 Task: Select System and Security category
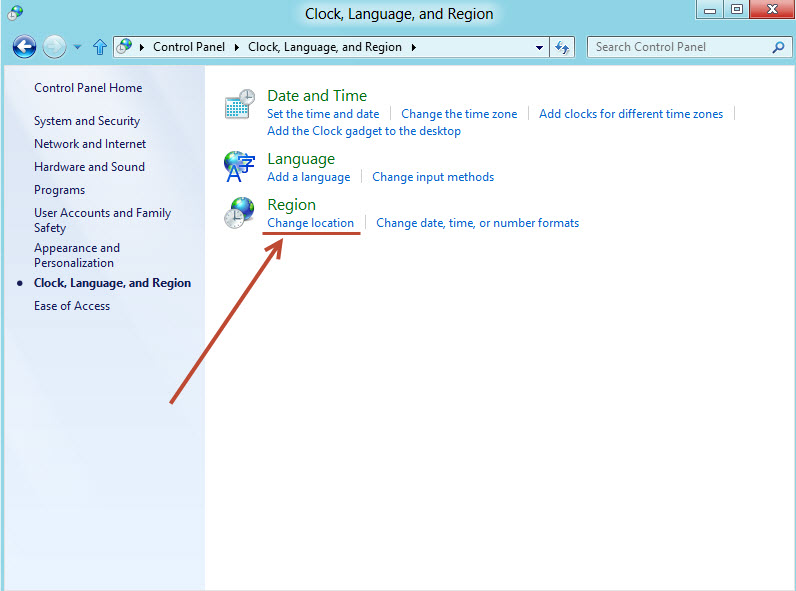click(87, 121)
